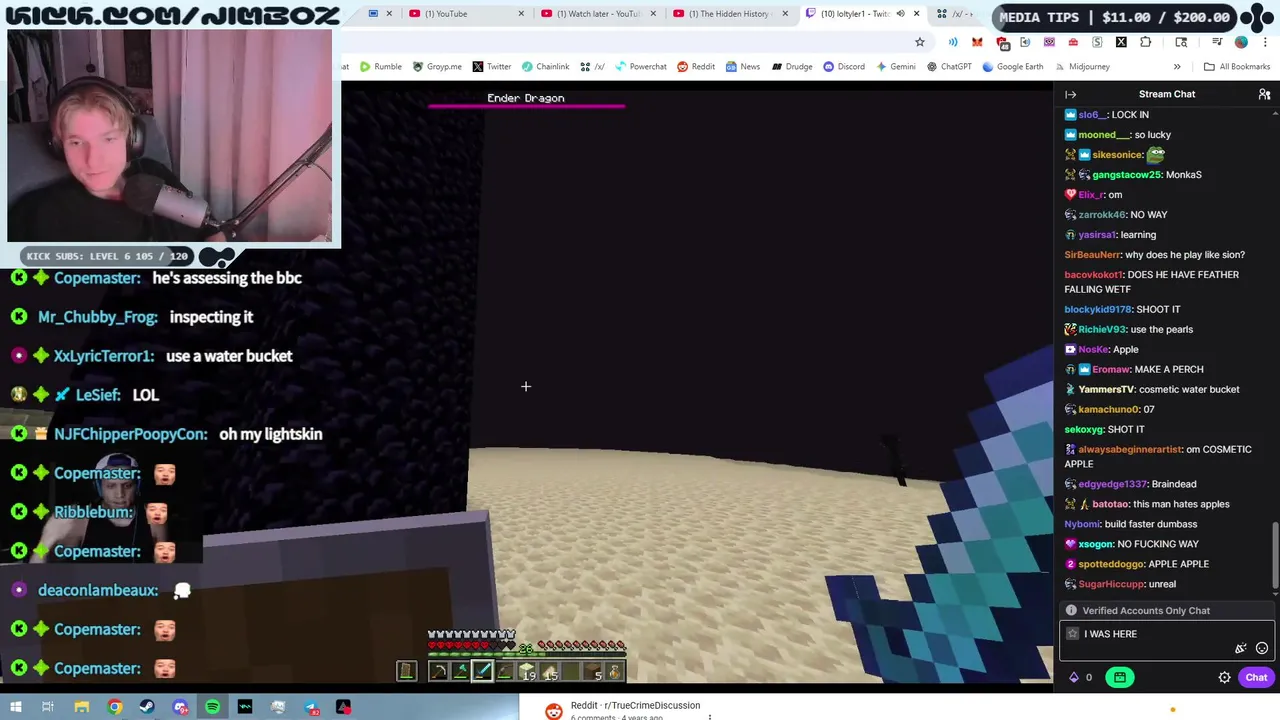Open chat settings gear icon
The width and height of the screenshot is (1280, 720).
pos(1224,677)
